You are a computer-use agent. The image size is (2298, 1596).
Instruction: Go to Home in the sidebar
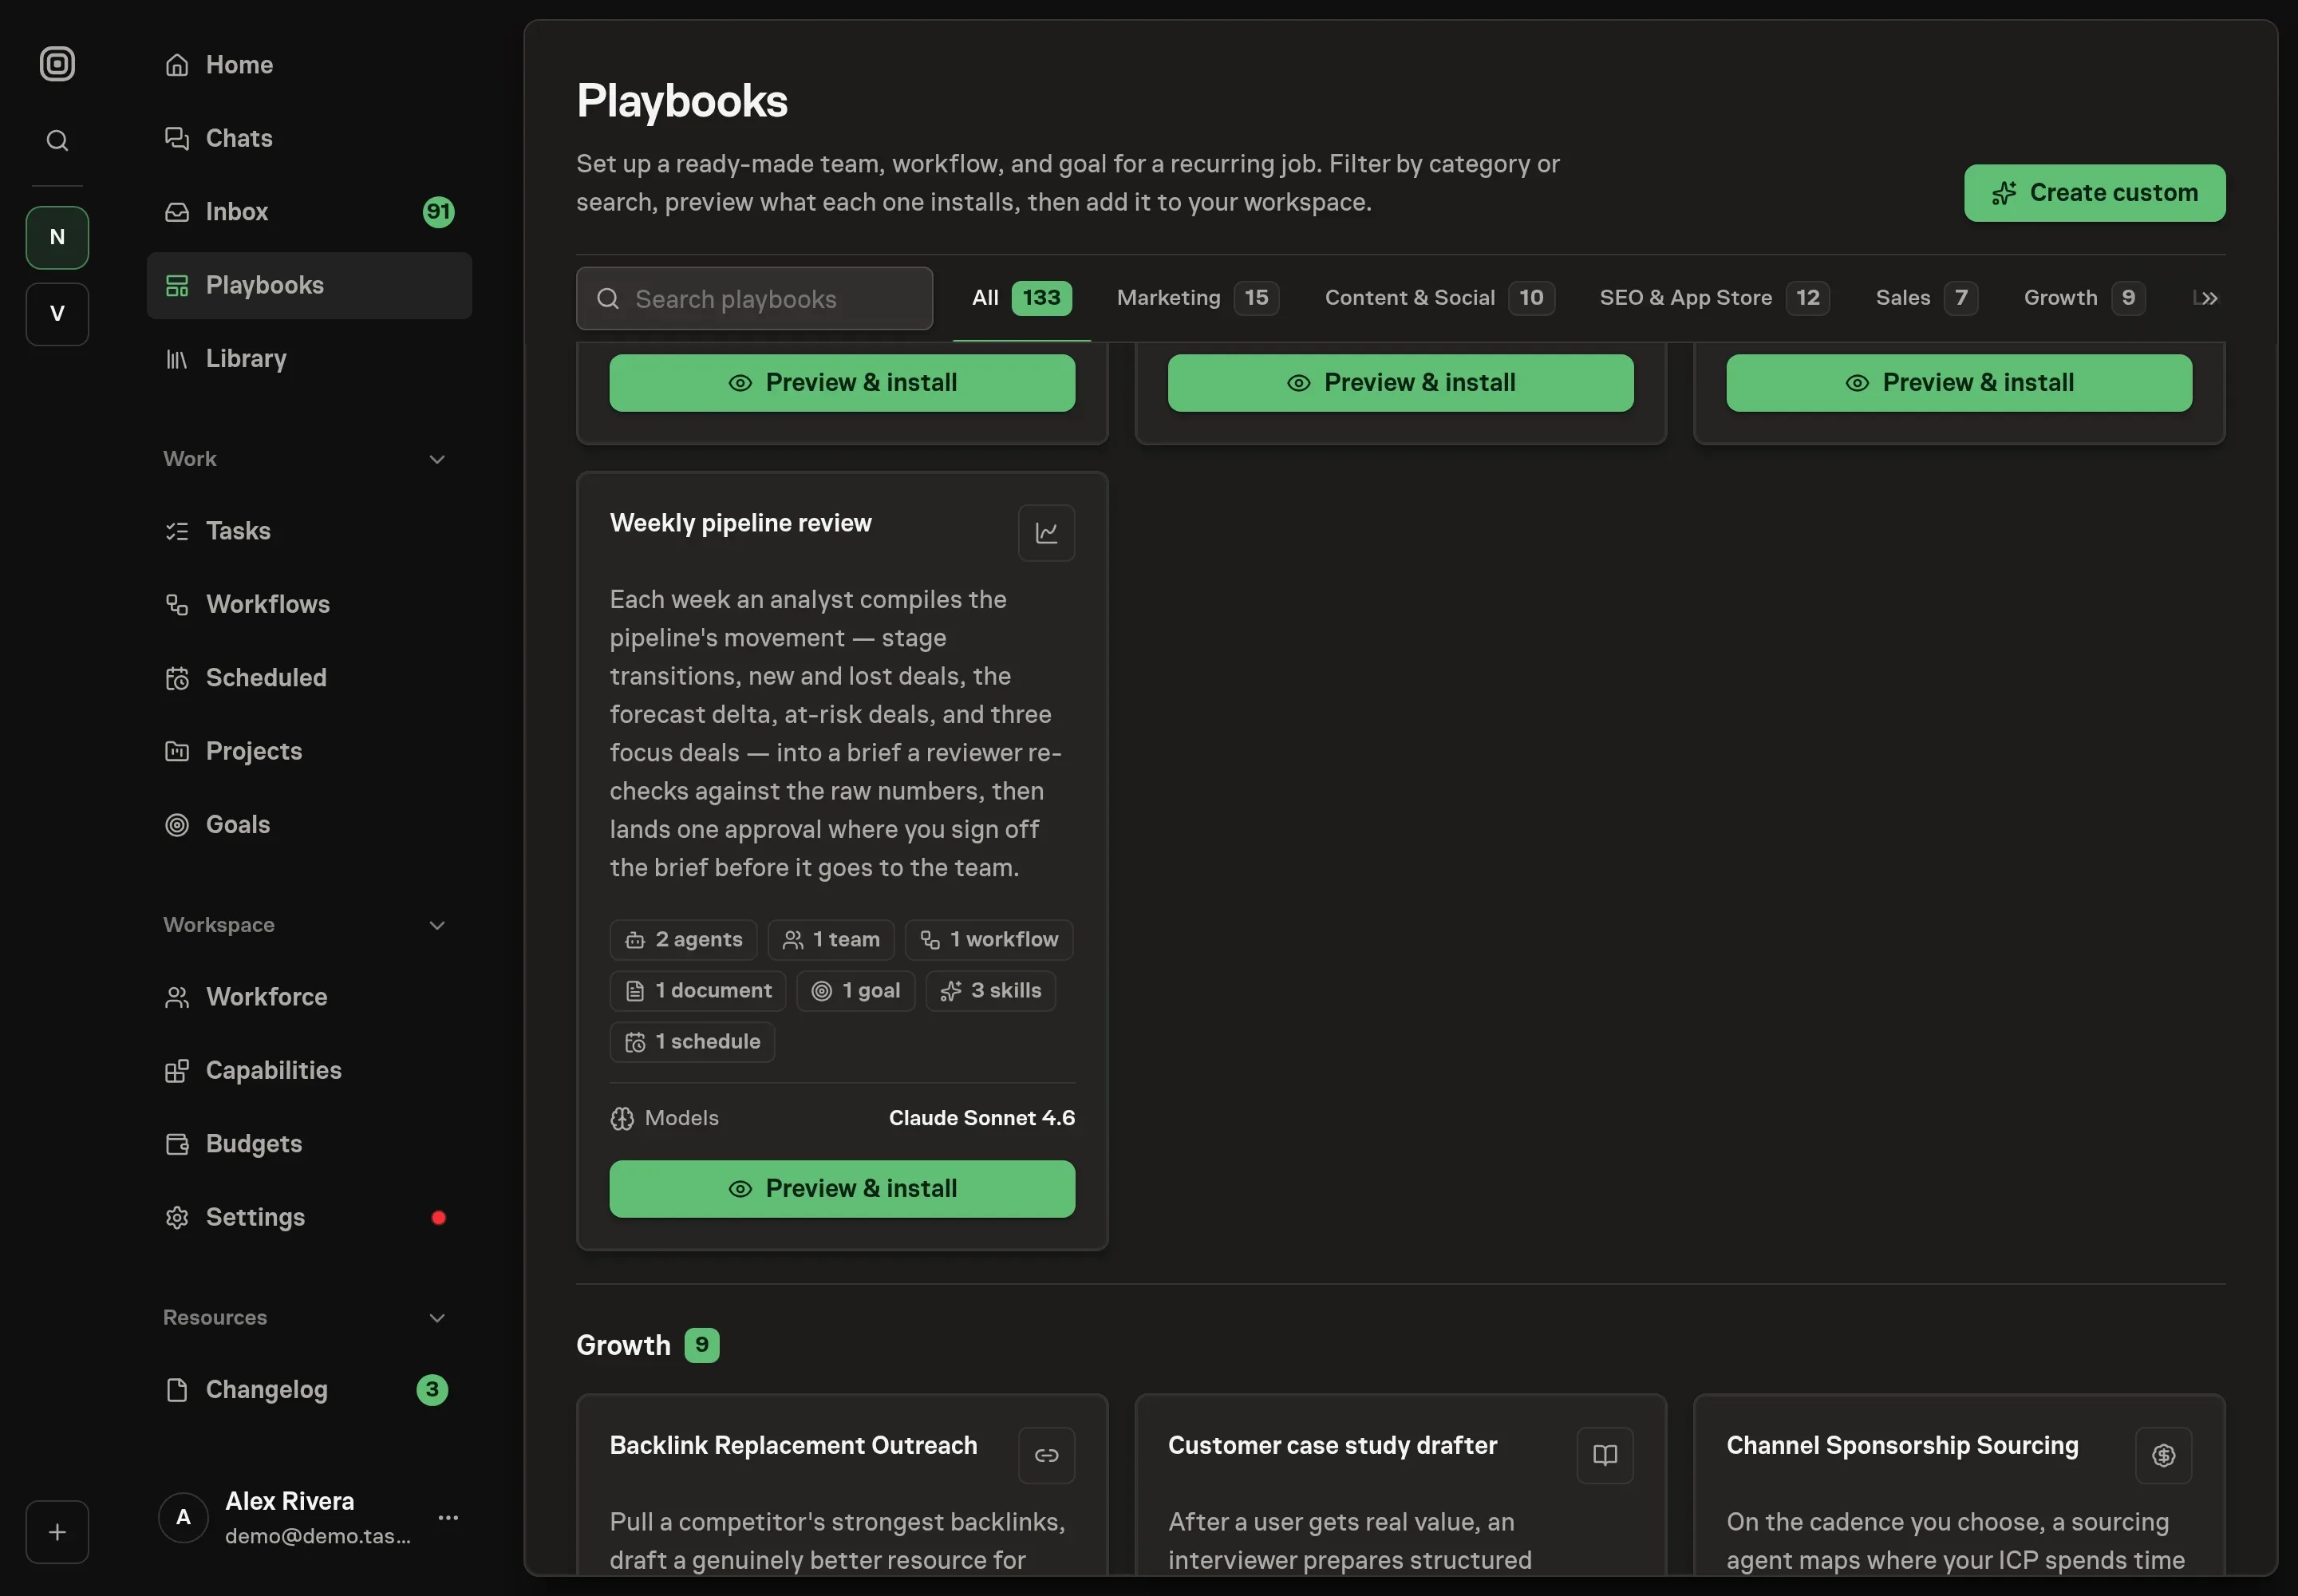(x=309, y=65)
